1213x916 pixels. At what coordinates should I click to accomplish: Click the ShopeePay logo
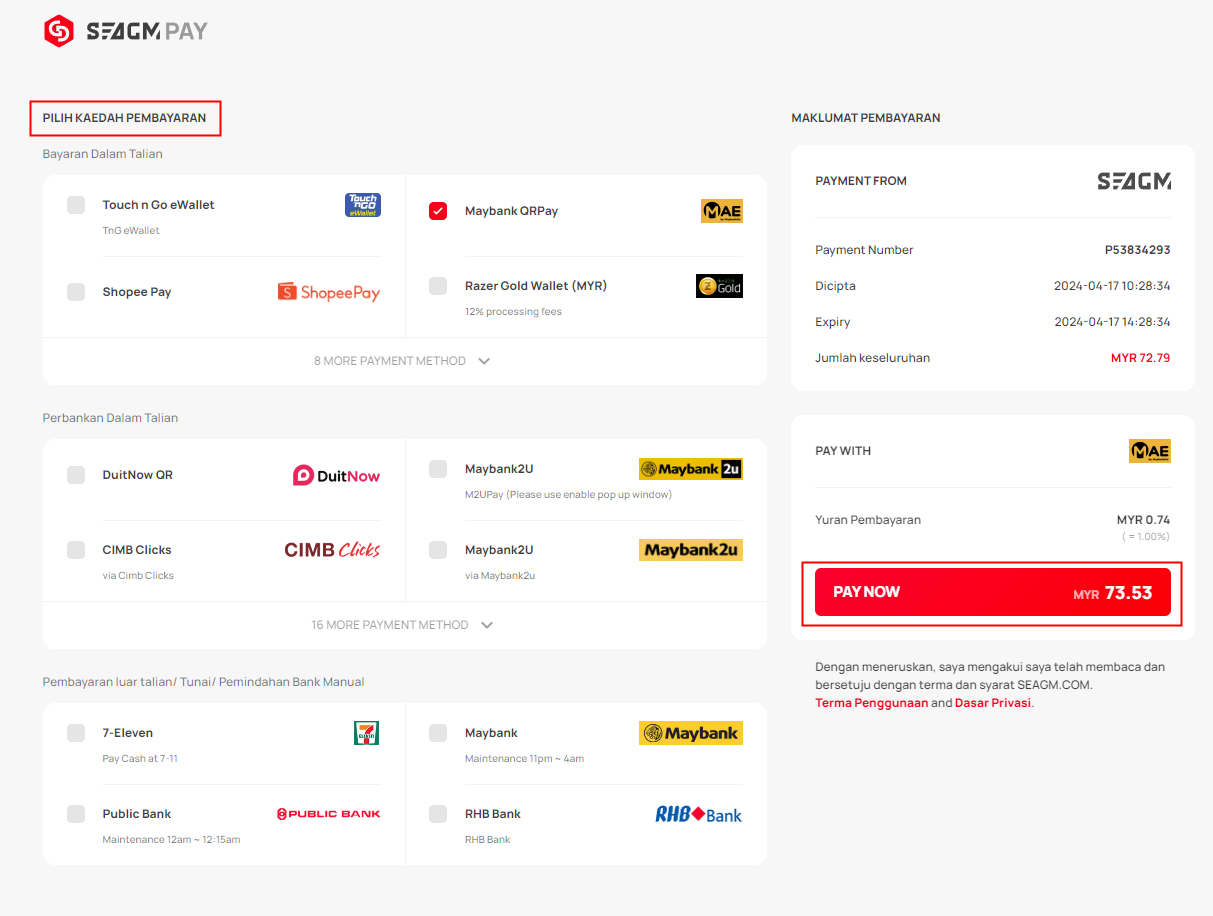tap(329, 292)
